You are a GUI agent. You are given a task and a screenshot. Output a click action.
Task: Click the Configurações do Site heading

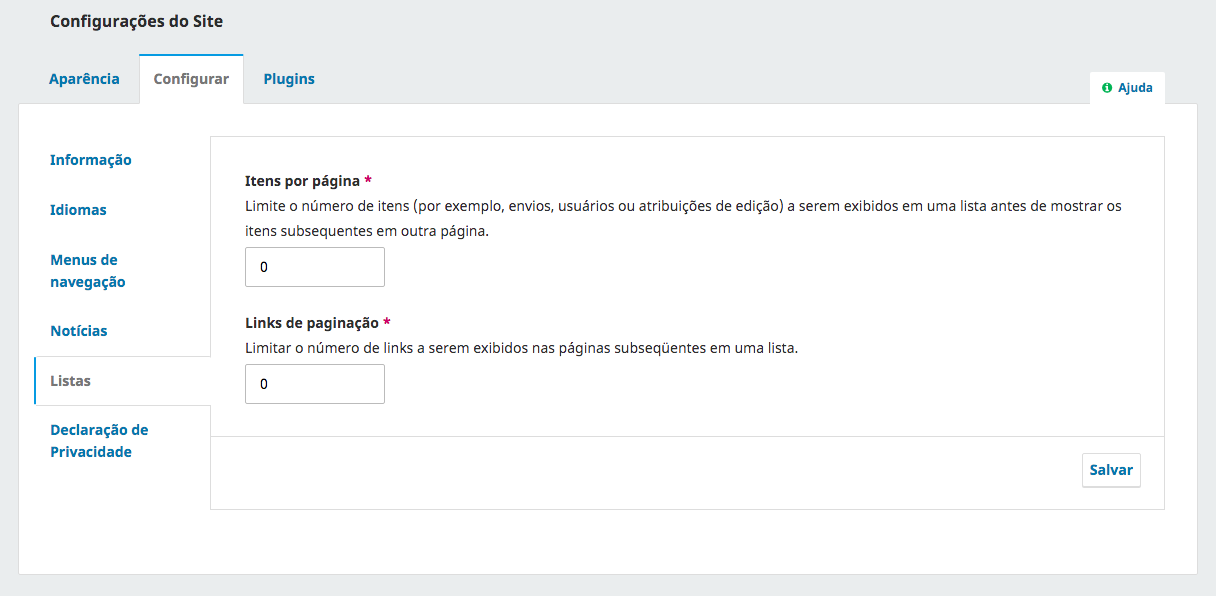pyautogui.click(x=137, y=21)
